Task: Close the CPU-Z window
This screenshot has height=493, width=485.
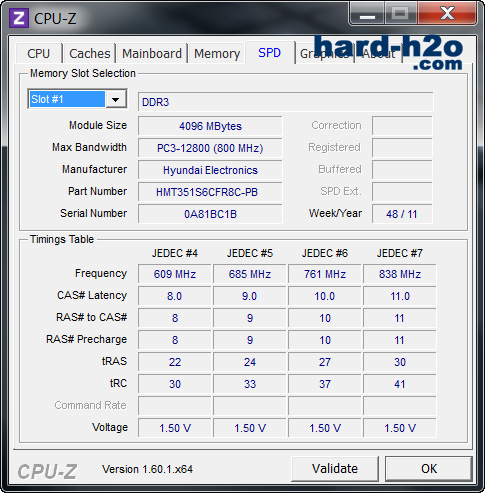Action: tap(447, 13)
